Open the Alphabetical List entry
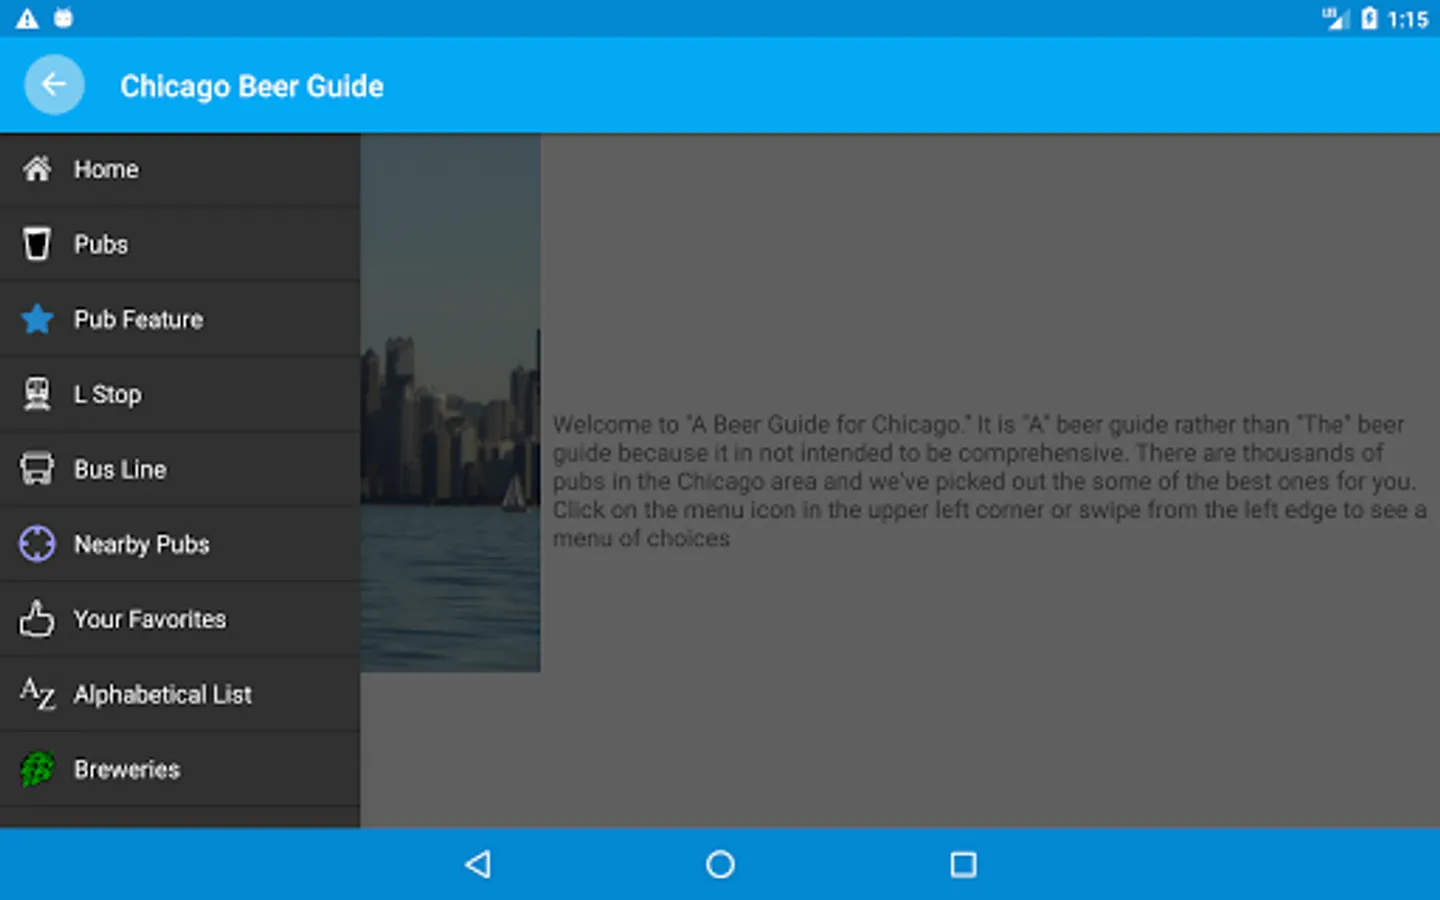The image size is (1440, 900). (x=180, y=694)
